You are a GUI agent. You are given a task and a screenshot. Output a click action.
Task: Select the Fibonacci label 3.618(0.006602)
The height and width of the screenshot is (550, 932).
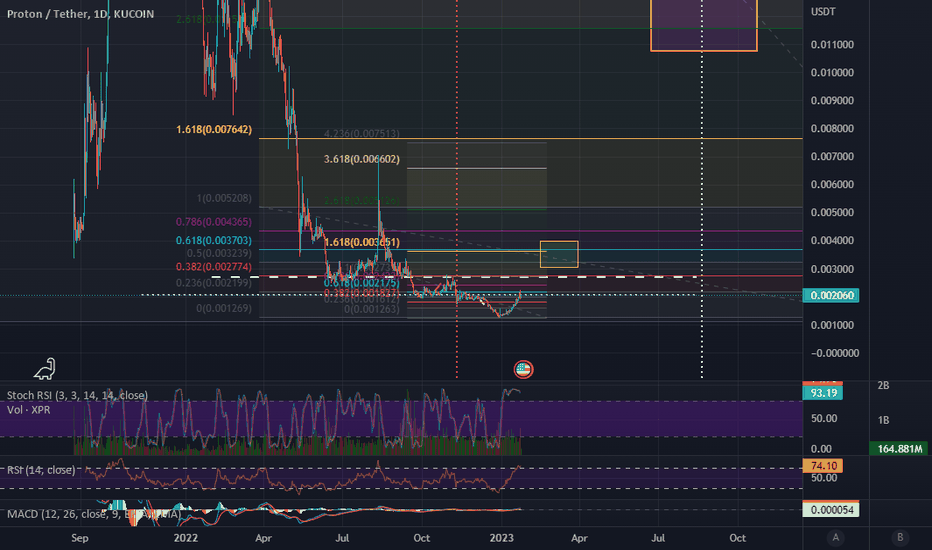click(361, 159)
